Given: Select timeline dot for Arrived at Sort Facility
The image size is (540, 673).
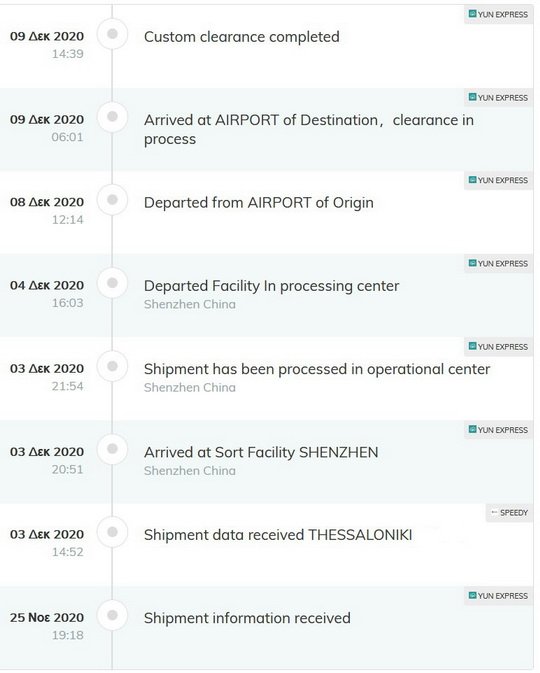Looking at the screenshot, I should coord(112,449).
